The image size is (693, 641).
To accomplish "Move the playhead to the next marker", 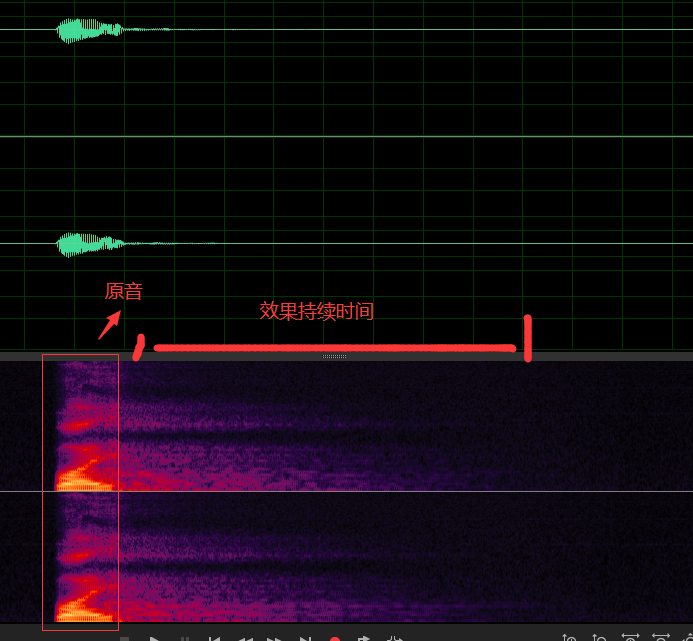I will [305, 639].
